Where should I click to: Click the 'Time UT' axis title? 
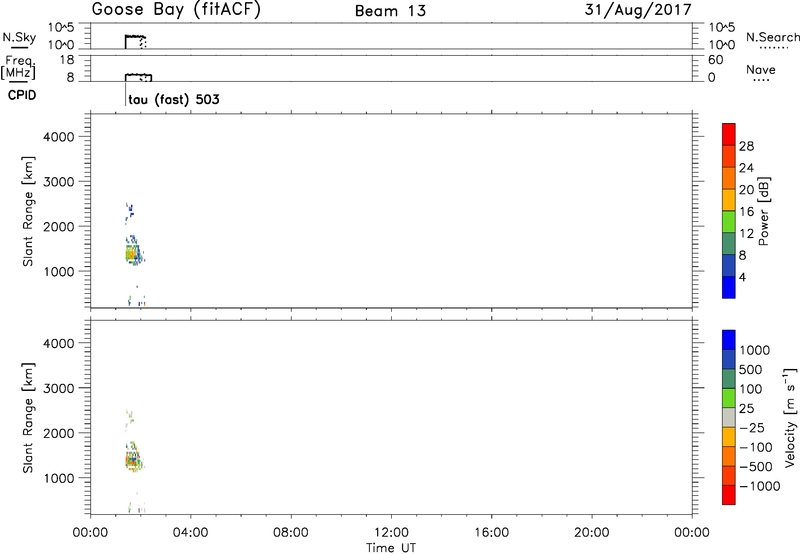pyautogui.click(x=391, y=548)
